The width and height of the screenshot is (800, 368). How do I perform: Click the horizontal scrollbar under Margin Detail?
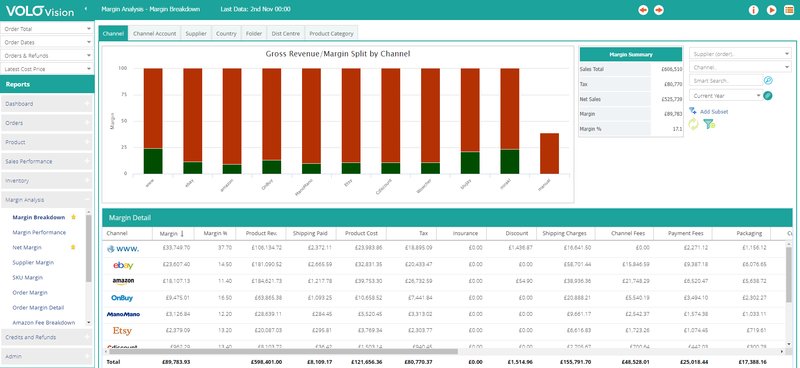(283, 351)
